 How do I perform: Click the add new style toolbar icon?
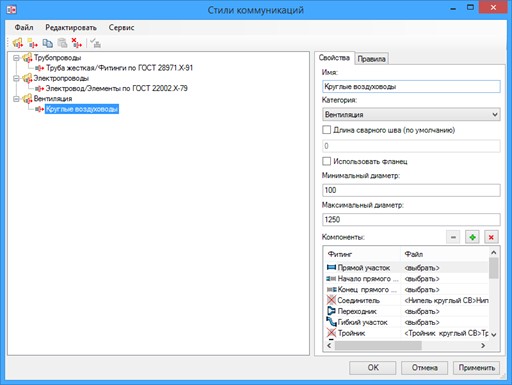tap(33, 43)
